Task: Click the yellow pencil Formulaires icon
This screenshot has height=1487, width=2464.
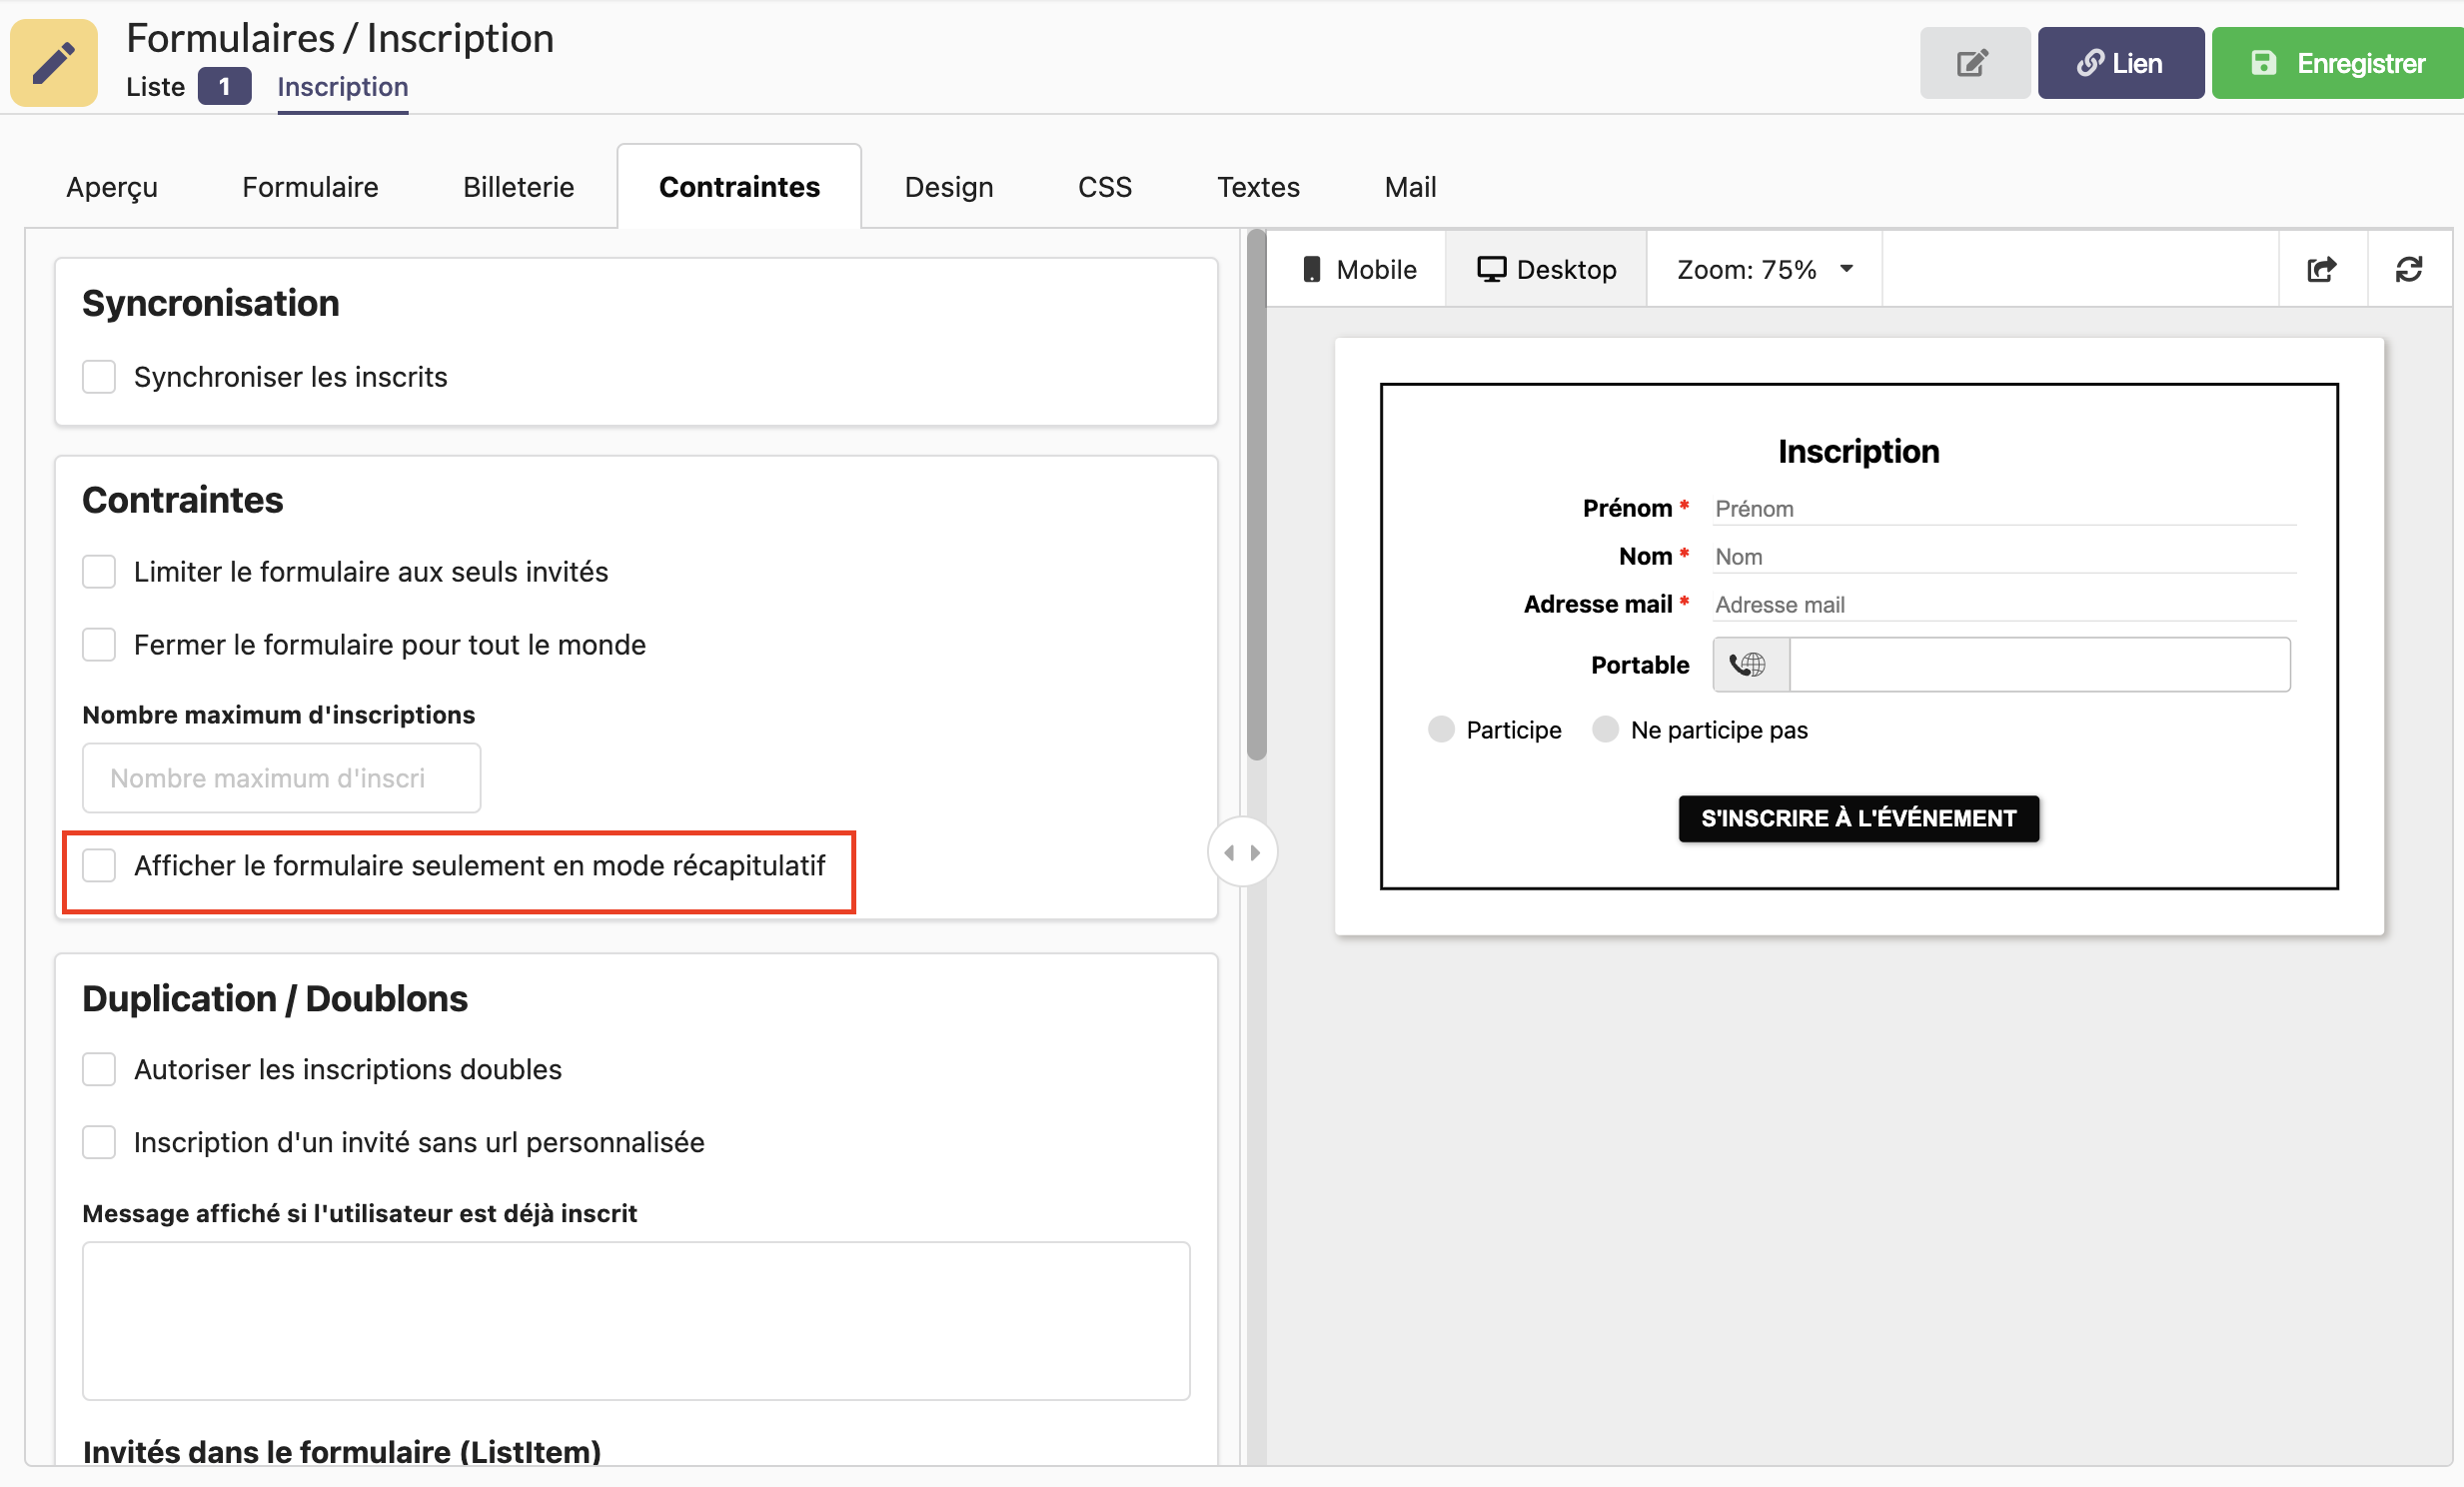Action: coord(54,63)
